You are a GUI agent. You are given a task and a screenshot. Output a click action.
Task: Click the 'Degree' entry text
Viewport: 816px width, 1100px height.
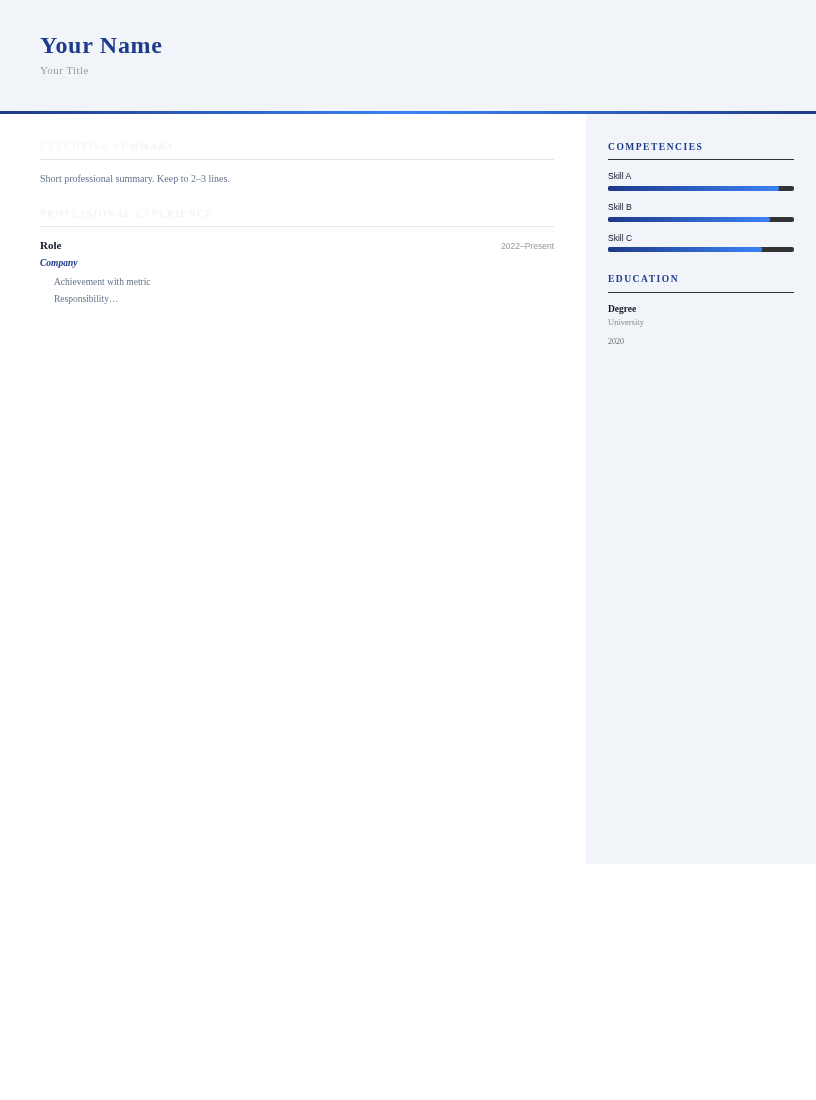[x=622, y=309]
